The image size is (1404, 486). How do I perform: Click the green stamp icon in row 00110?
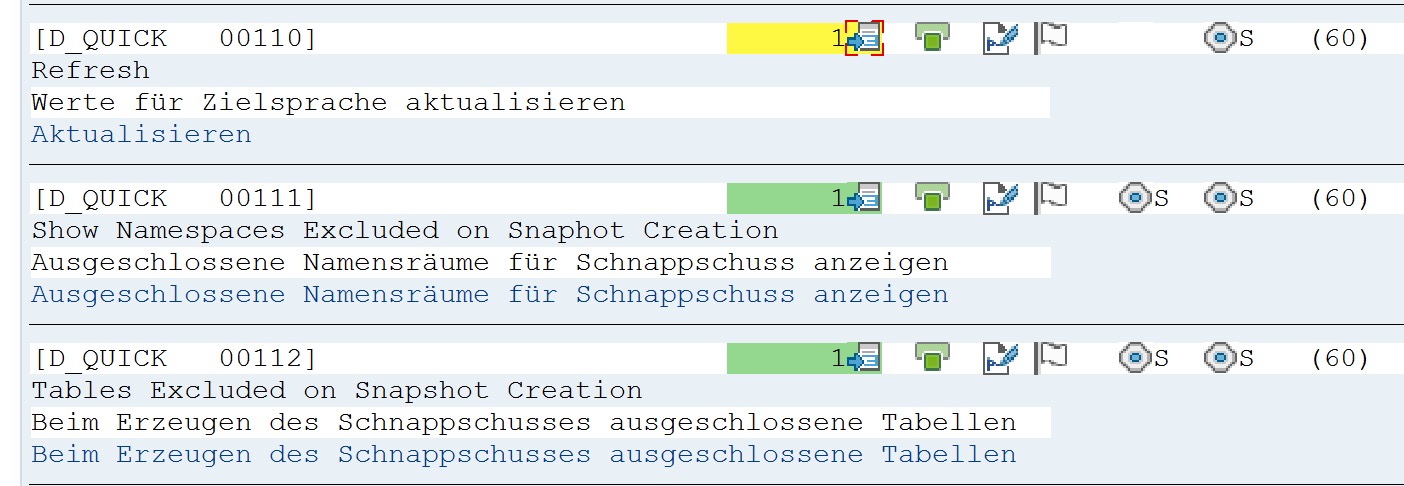[932, 38]
